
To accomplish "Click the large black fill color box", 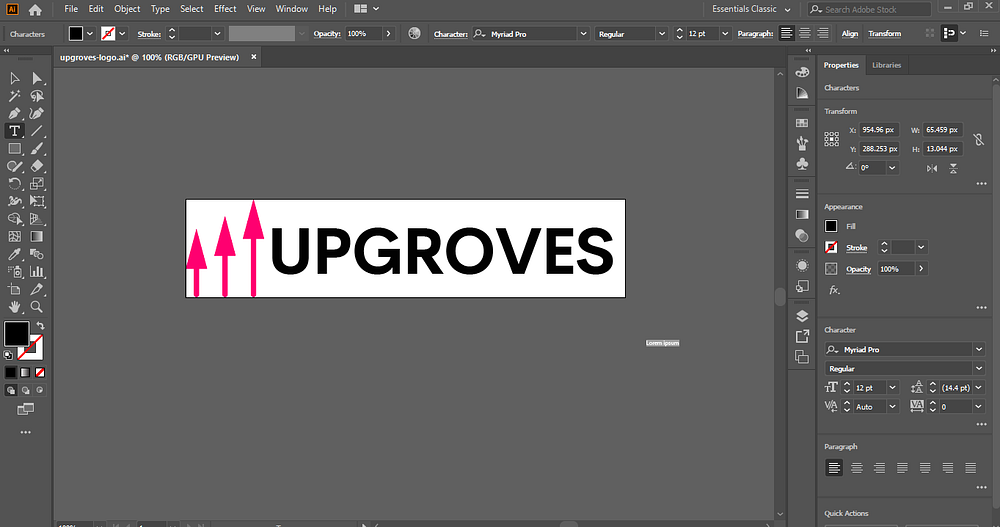I will 17,333.
